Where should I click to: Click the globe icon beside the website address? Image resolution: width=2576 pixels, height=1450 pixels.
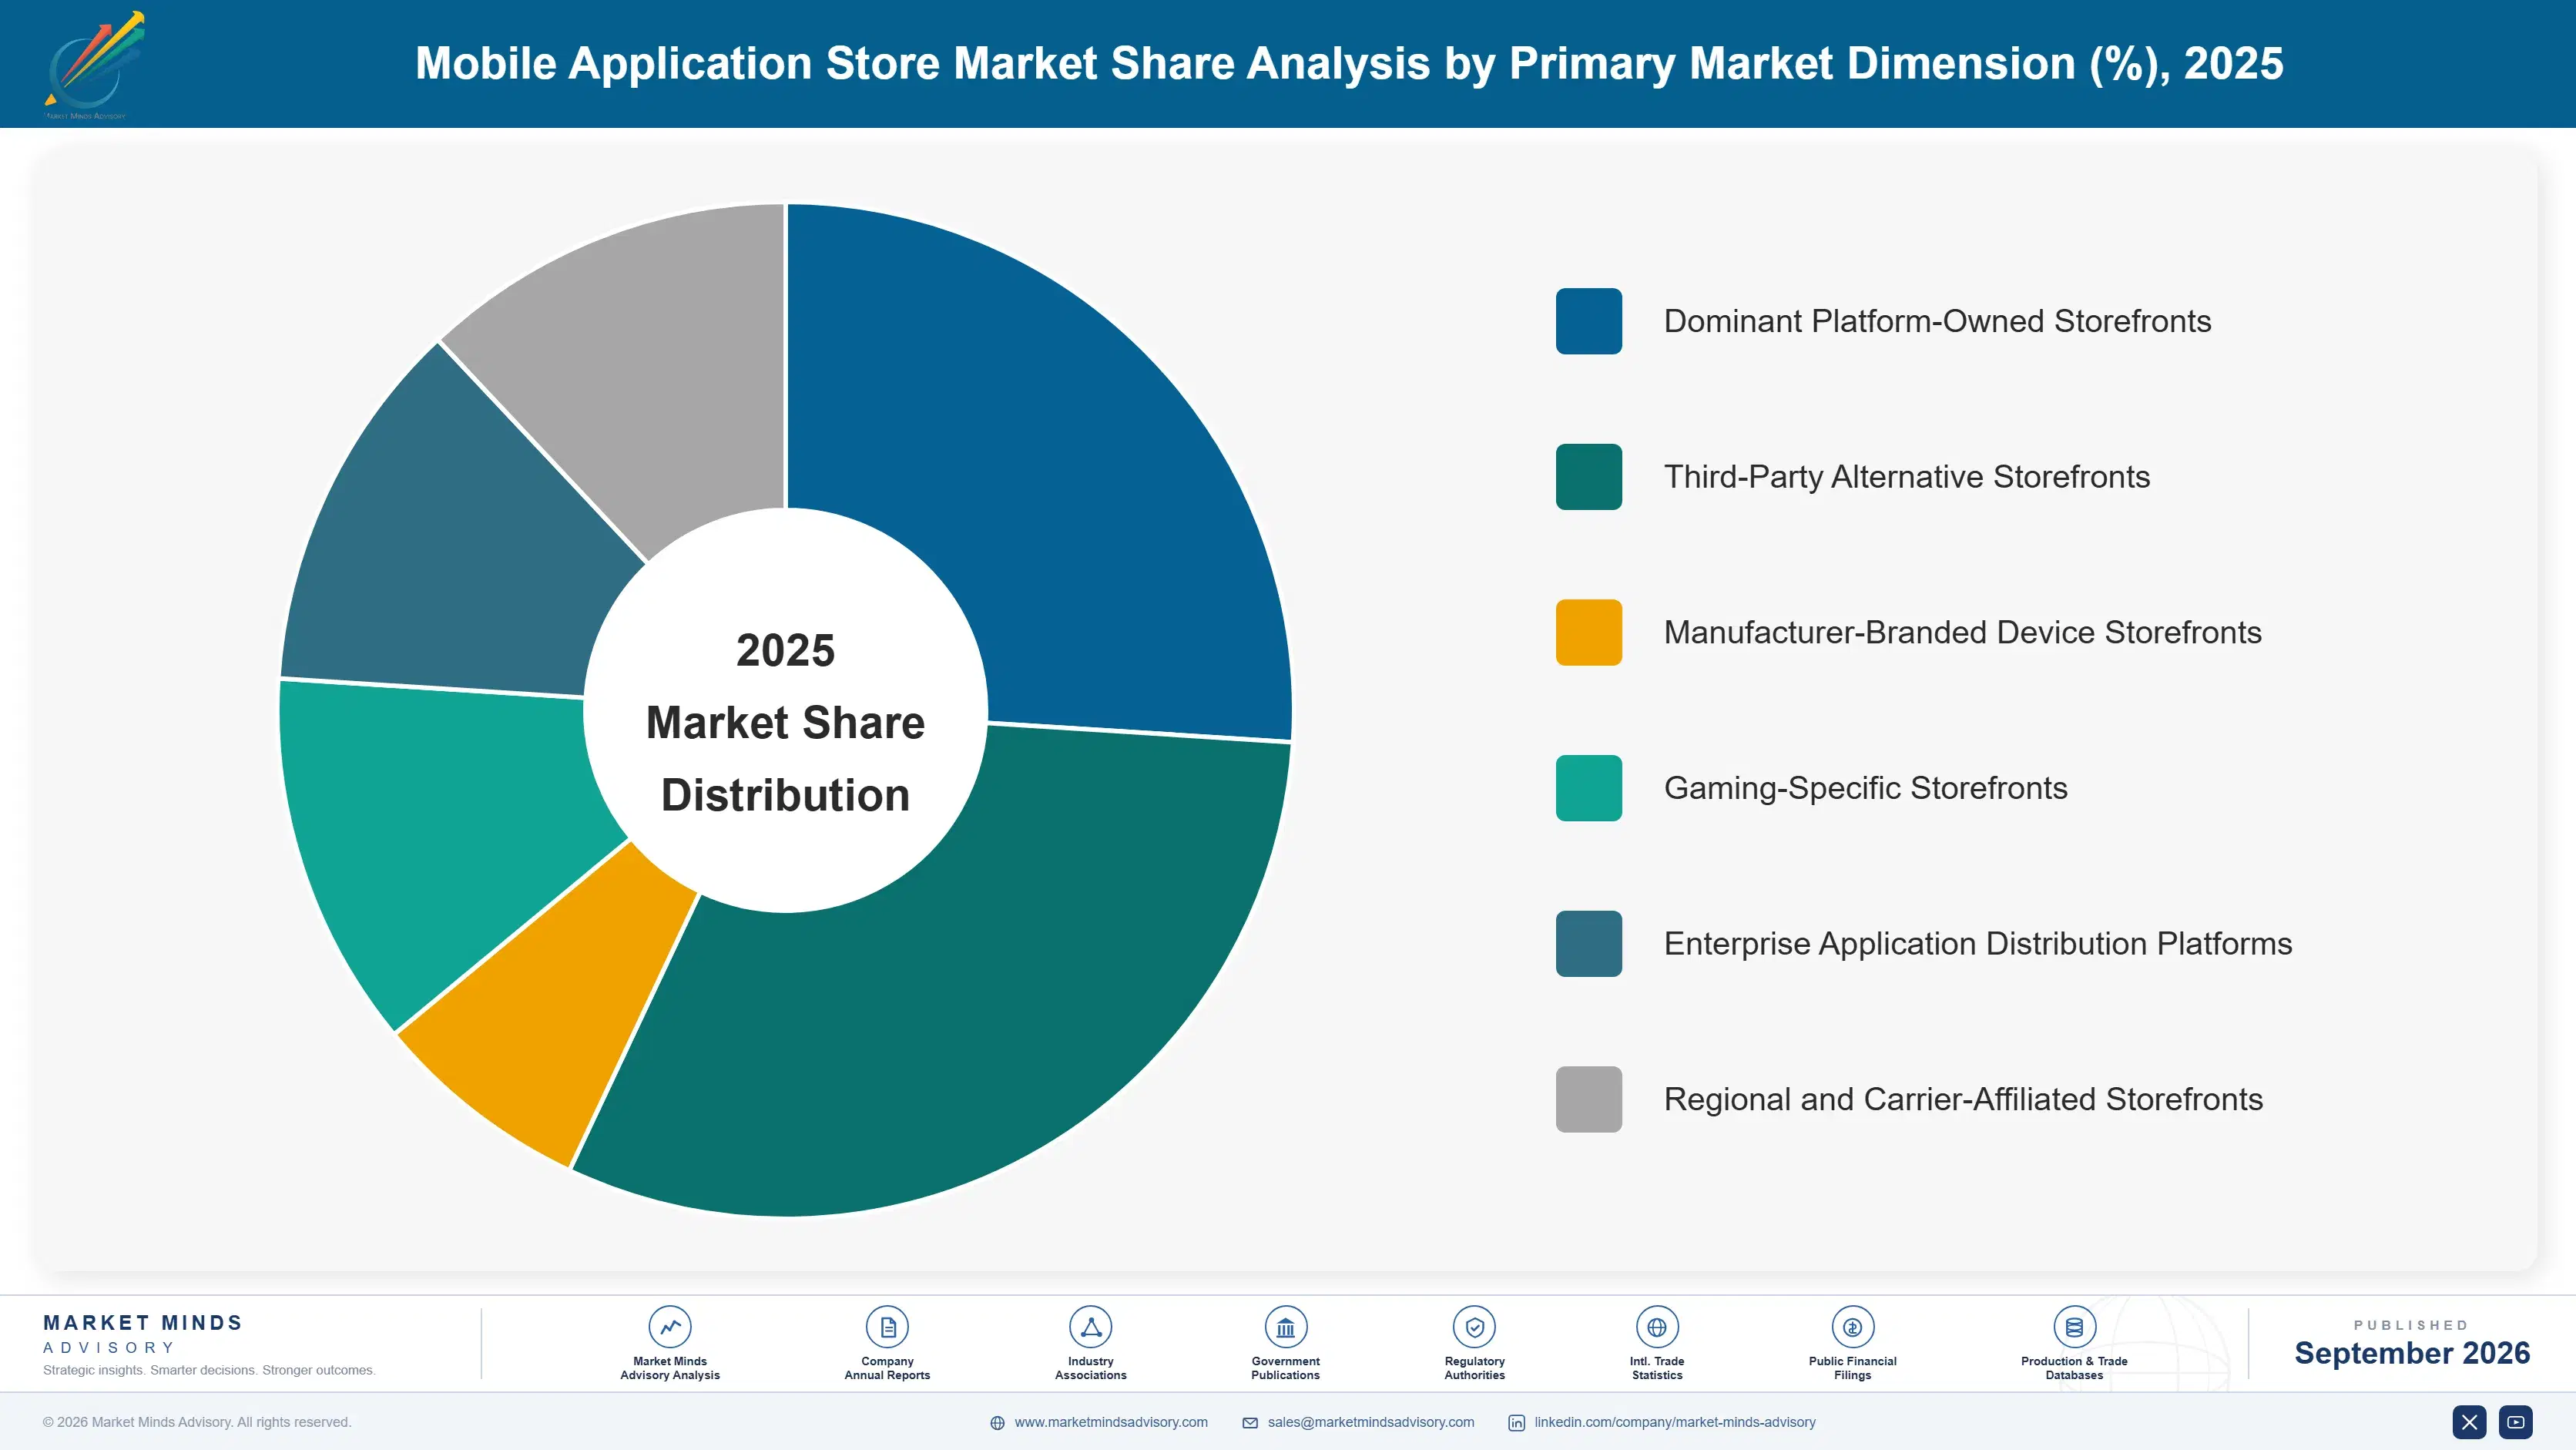tap(997, 1423)
